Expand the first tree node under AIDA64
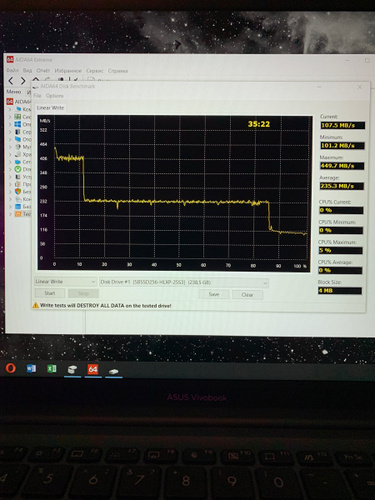 click(10, 109)
